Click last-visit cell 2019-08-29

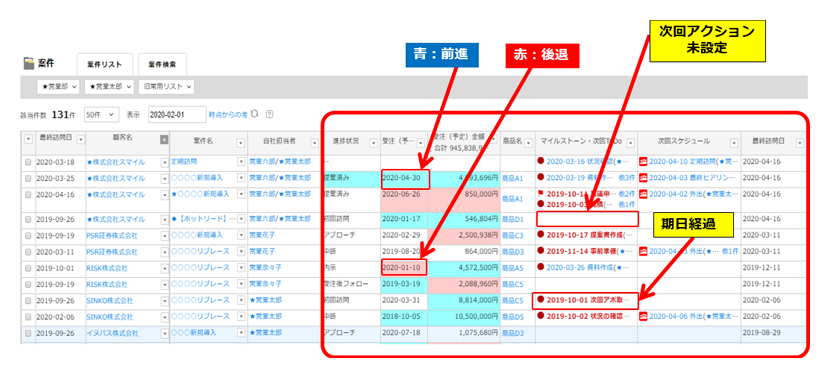point(774,333)
